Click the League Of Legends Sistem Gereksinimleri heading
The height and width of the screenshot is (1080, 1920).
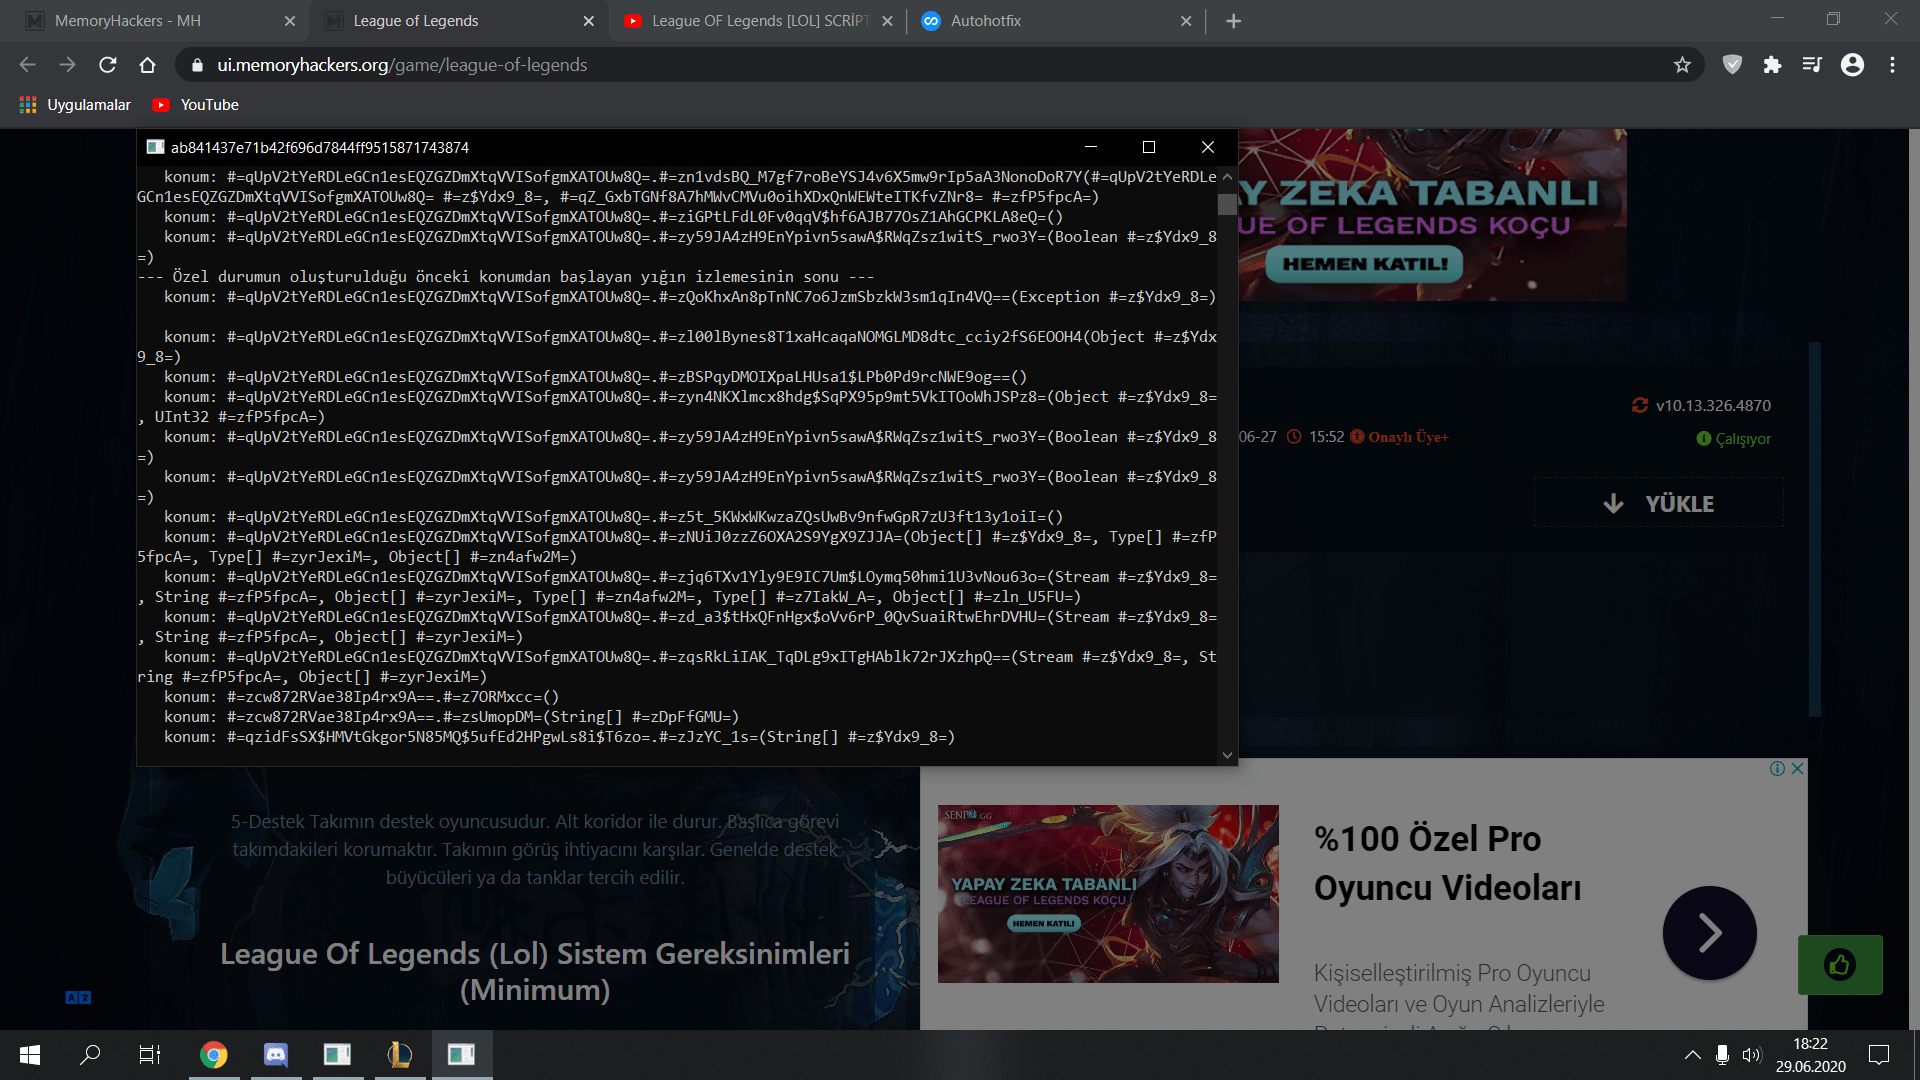(x=535, y=971)
